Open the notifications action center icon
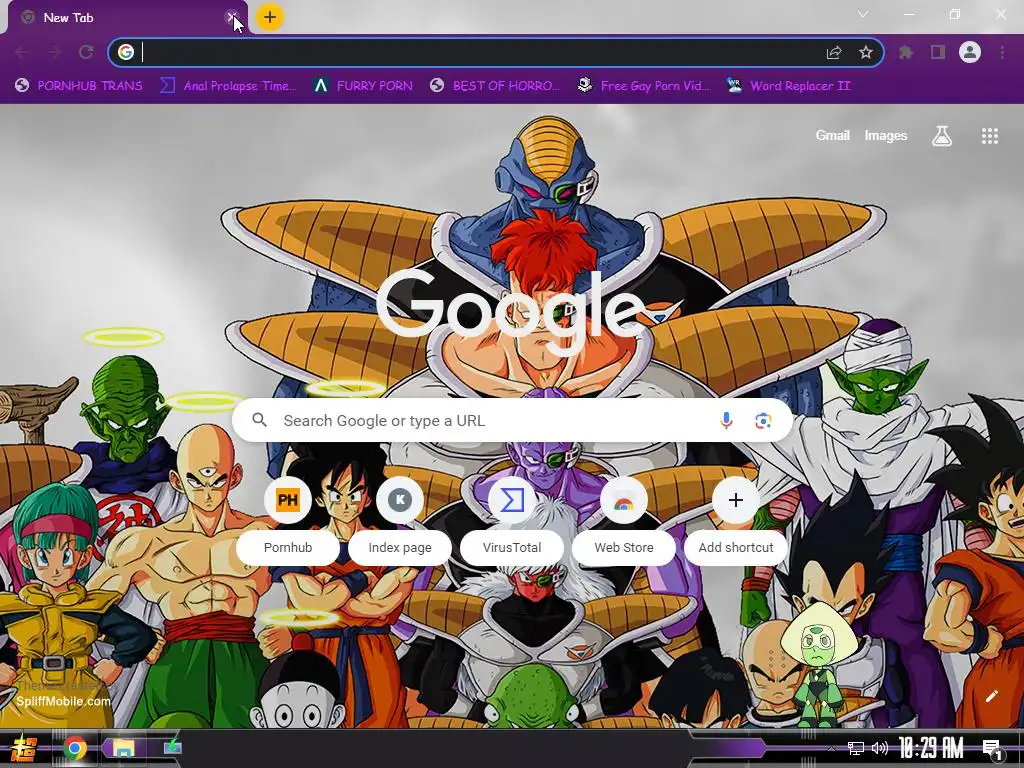The width and height of the screenshot is (1024, 768). pos(992,749)
